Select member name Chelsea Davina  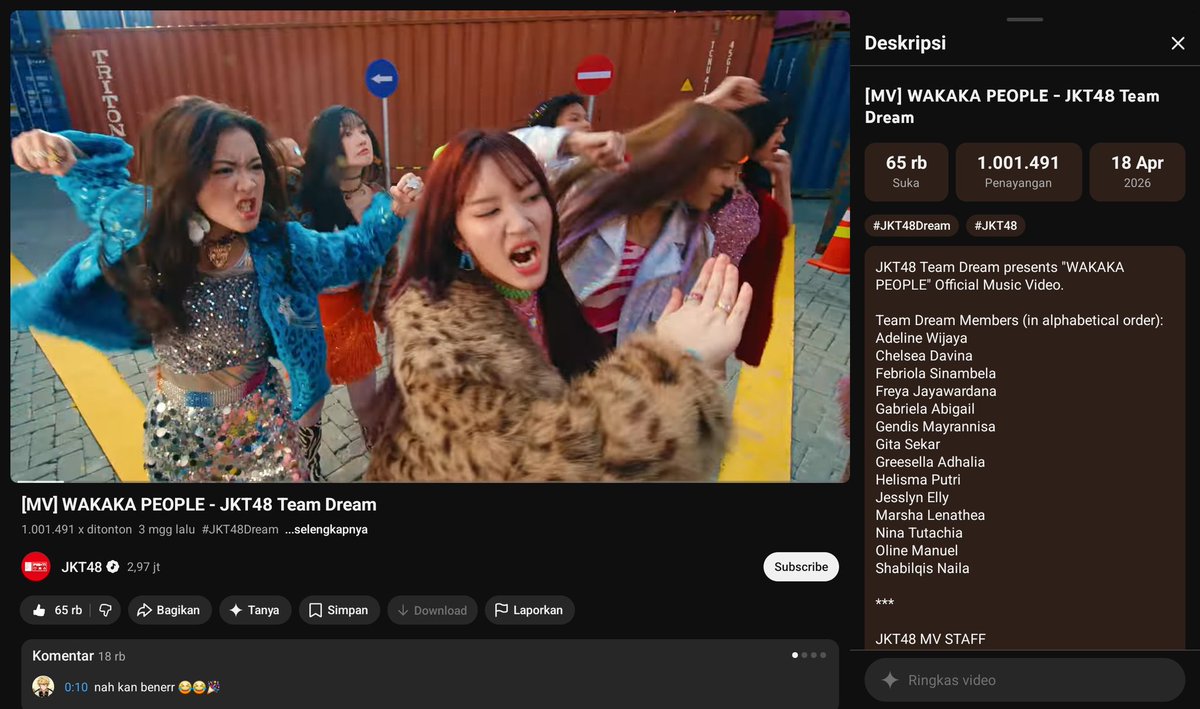coord(924,356)
